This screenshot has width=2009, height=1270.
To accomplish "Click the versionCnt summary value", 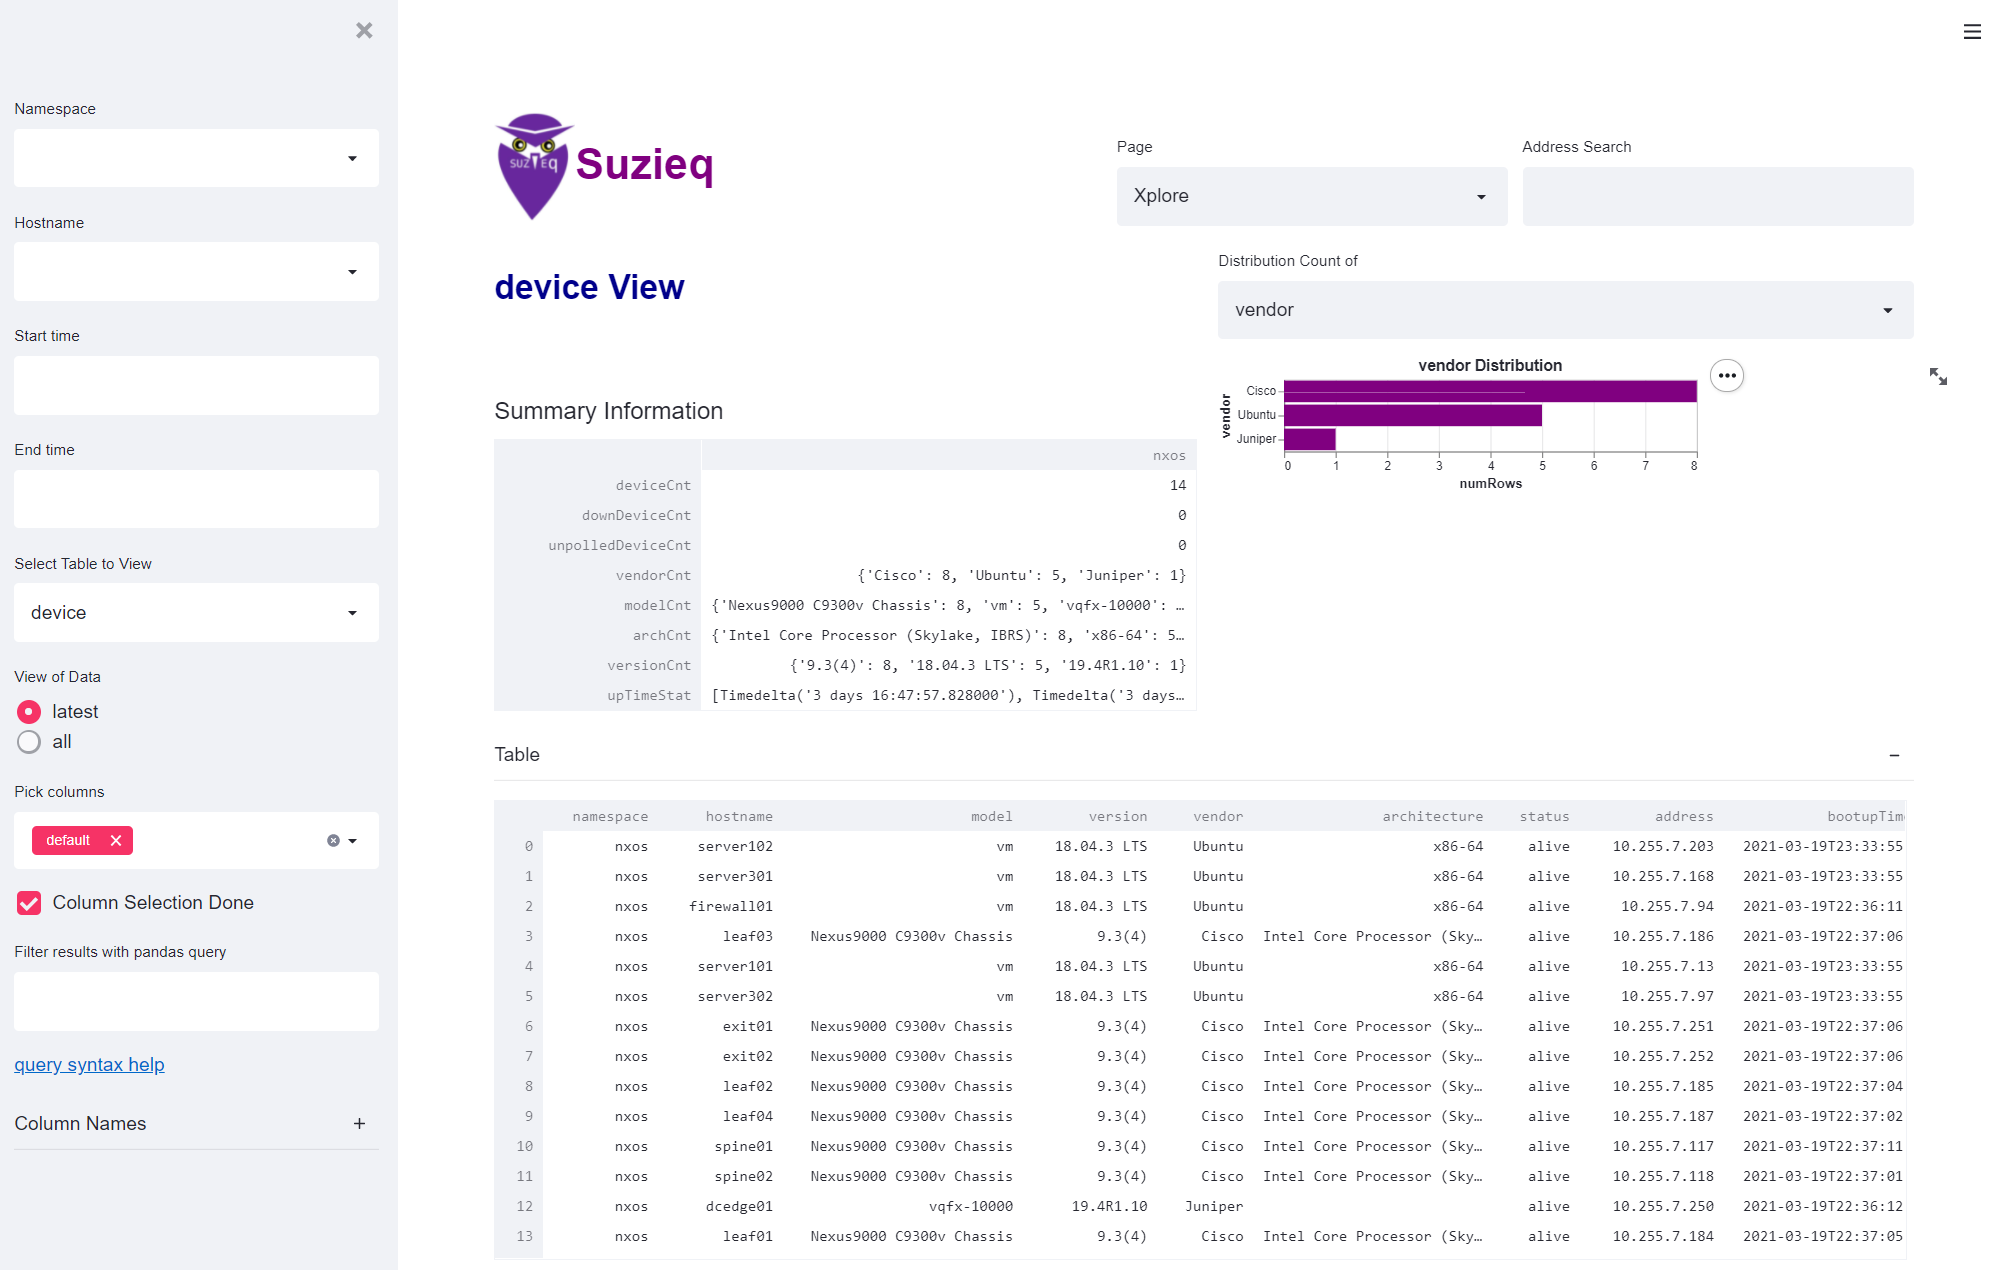I will pos(988,666).
